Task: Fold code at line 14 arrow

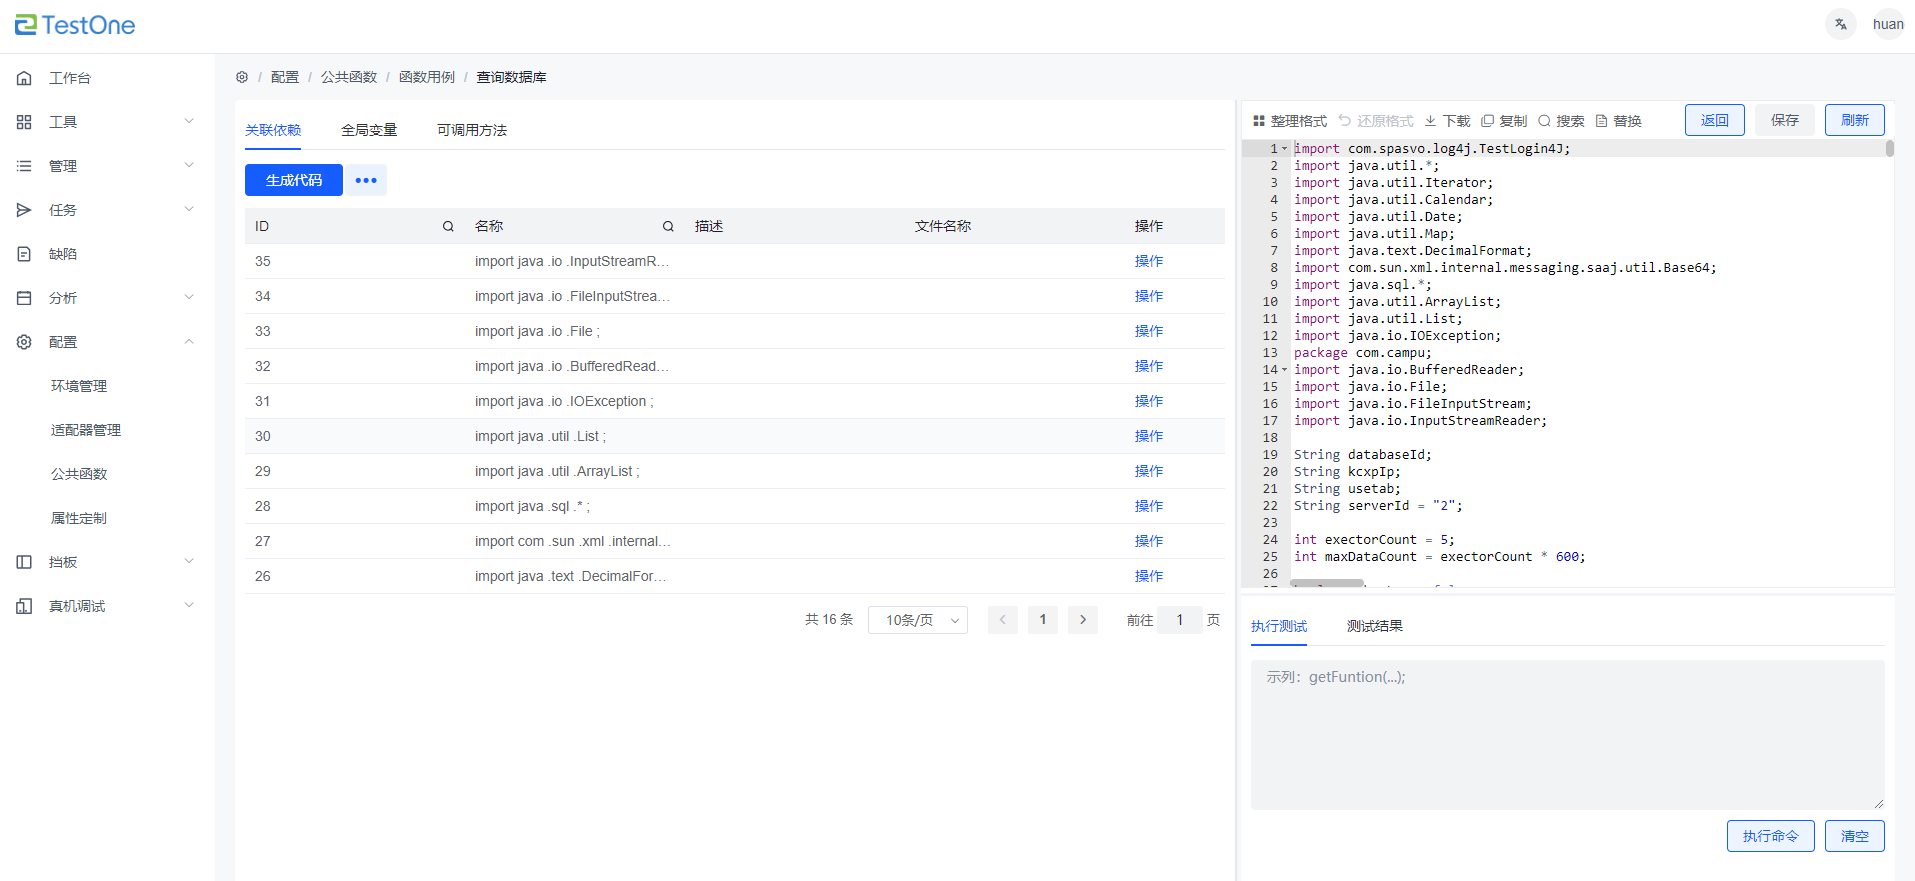Action: [x=1285, y=370]
